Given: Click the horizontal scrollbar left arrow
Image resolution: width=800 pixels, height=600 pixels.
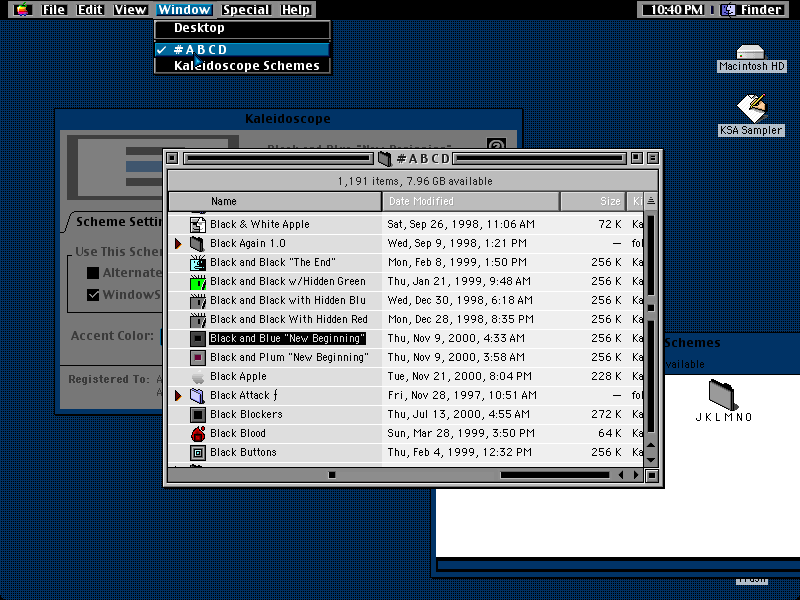Looking at the screenshot, I should pos(621,475).
